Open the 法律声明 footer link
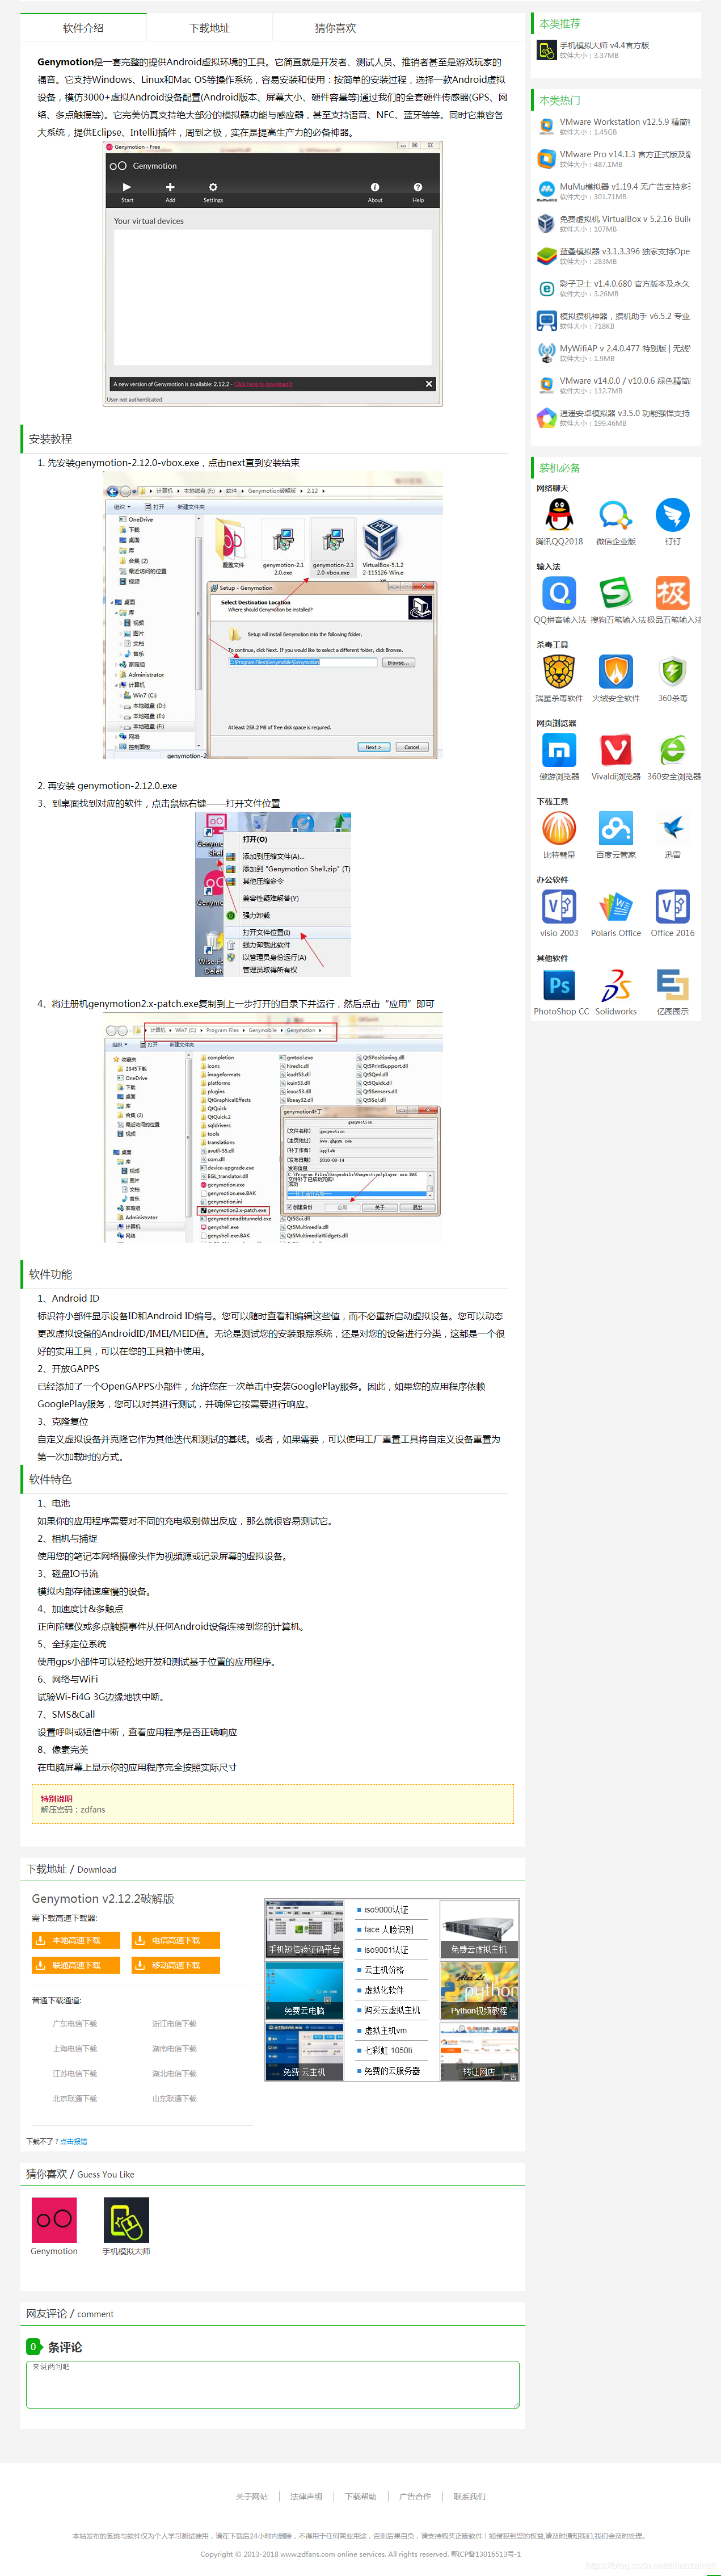 point(306,2497)
